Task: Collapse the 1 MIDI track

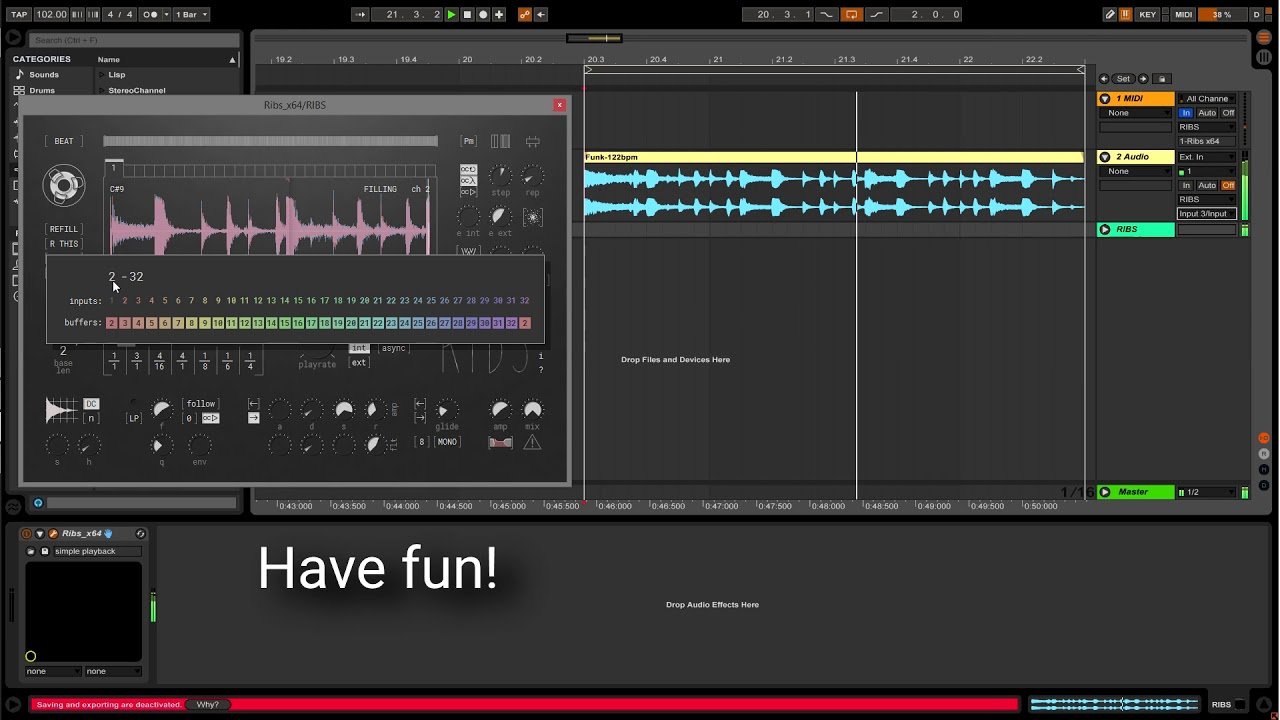Action: click(1105, 99)
